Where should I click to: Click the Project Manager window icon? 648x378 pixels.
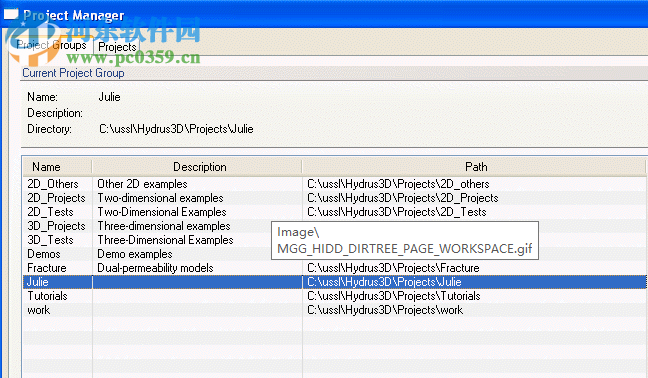pyautogui.click(x=11, y=14)
